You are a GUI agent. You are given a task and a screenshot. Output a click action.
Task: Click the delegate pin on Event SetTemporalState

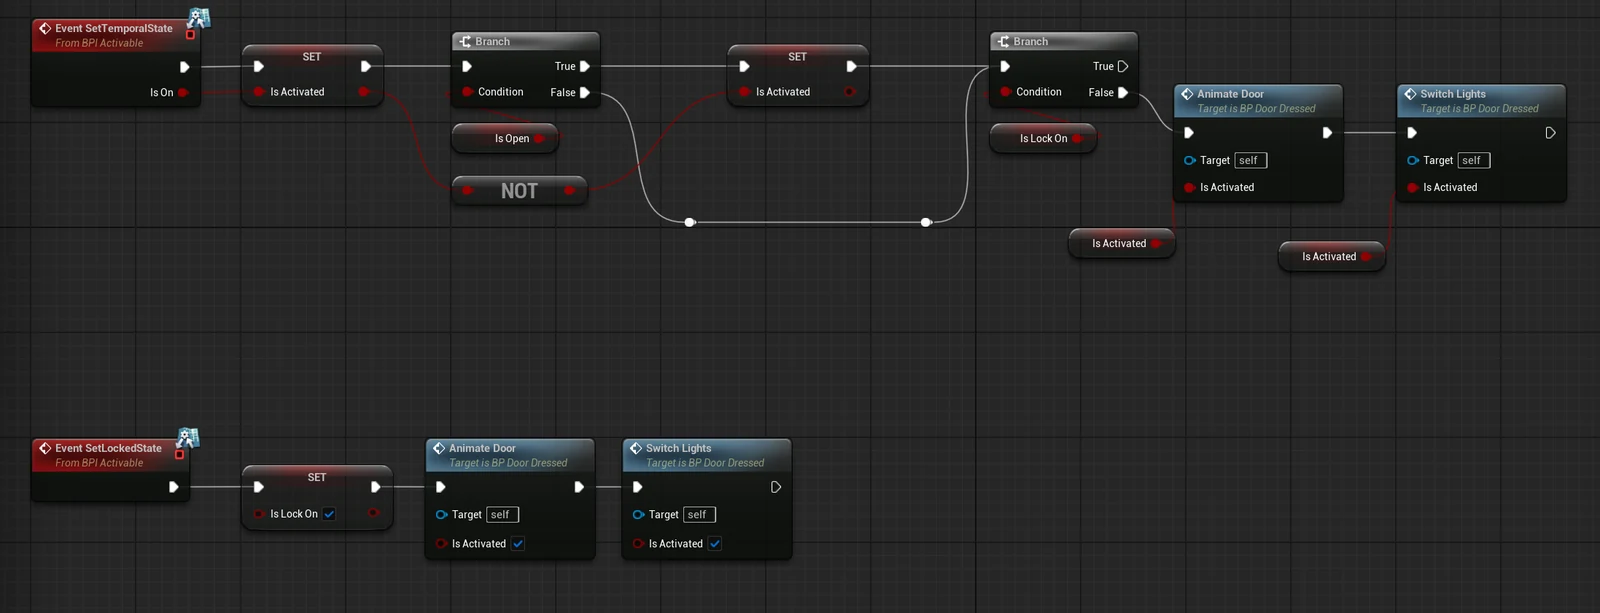click(x=190, y=35)
